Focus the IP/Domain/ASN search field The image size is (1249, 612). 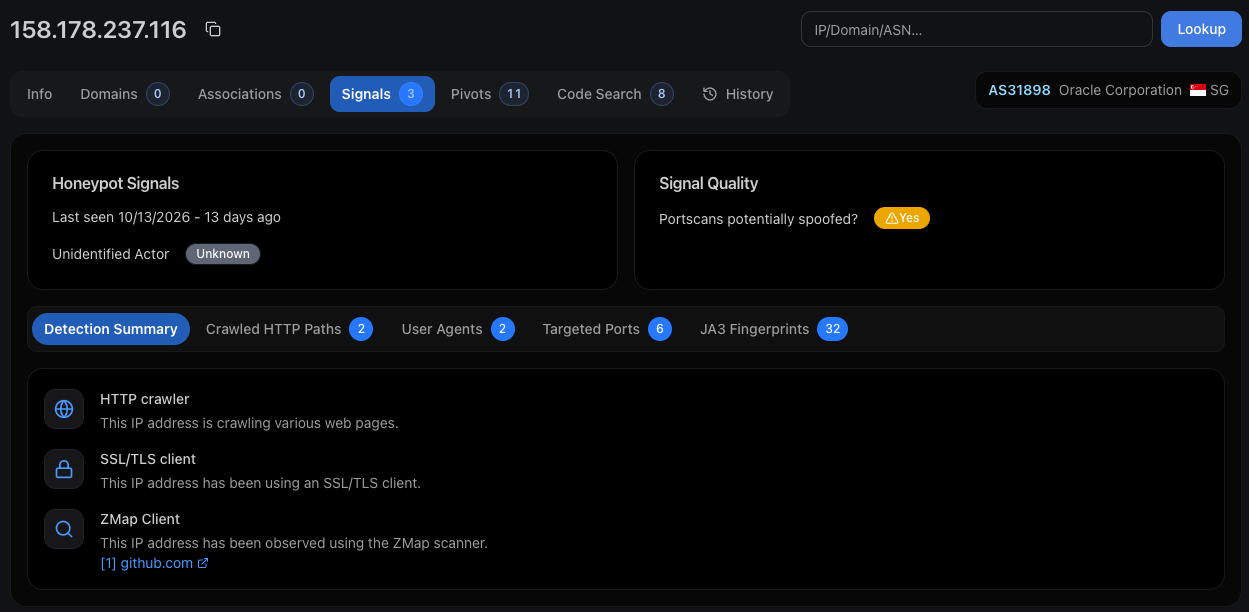point(977,29)
